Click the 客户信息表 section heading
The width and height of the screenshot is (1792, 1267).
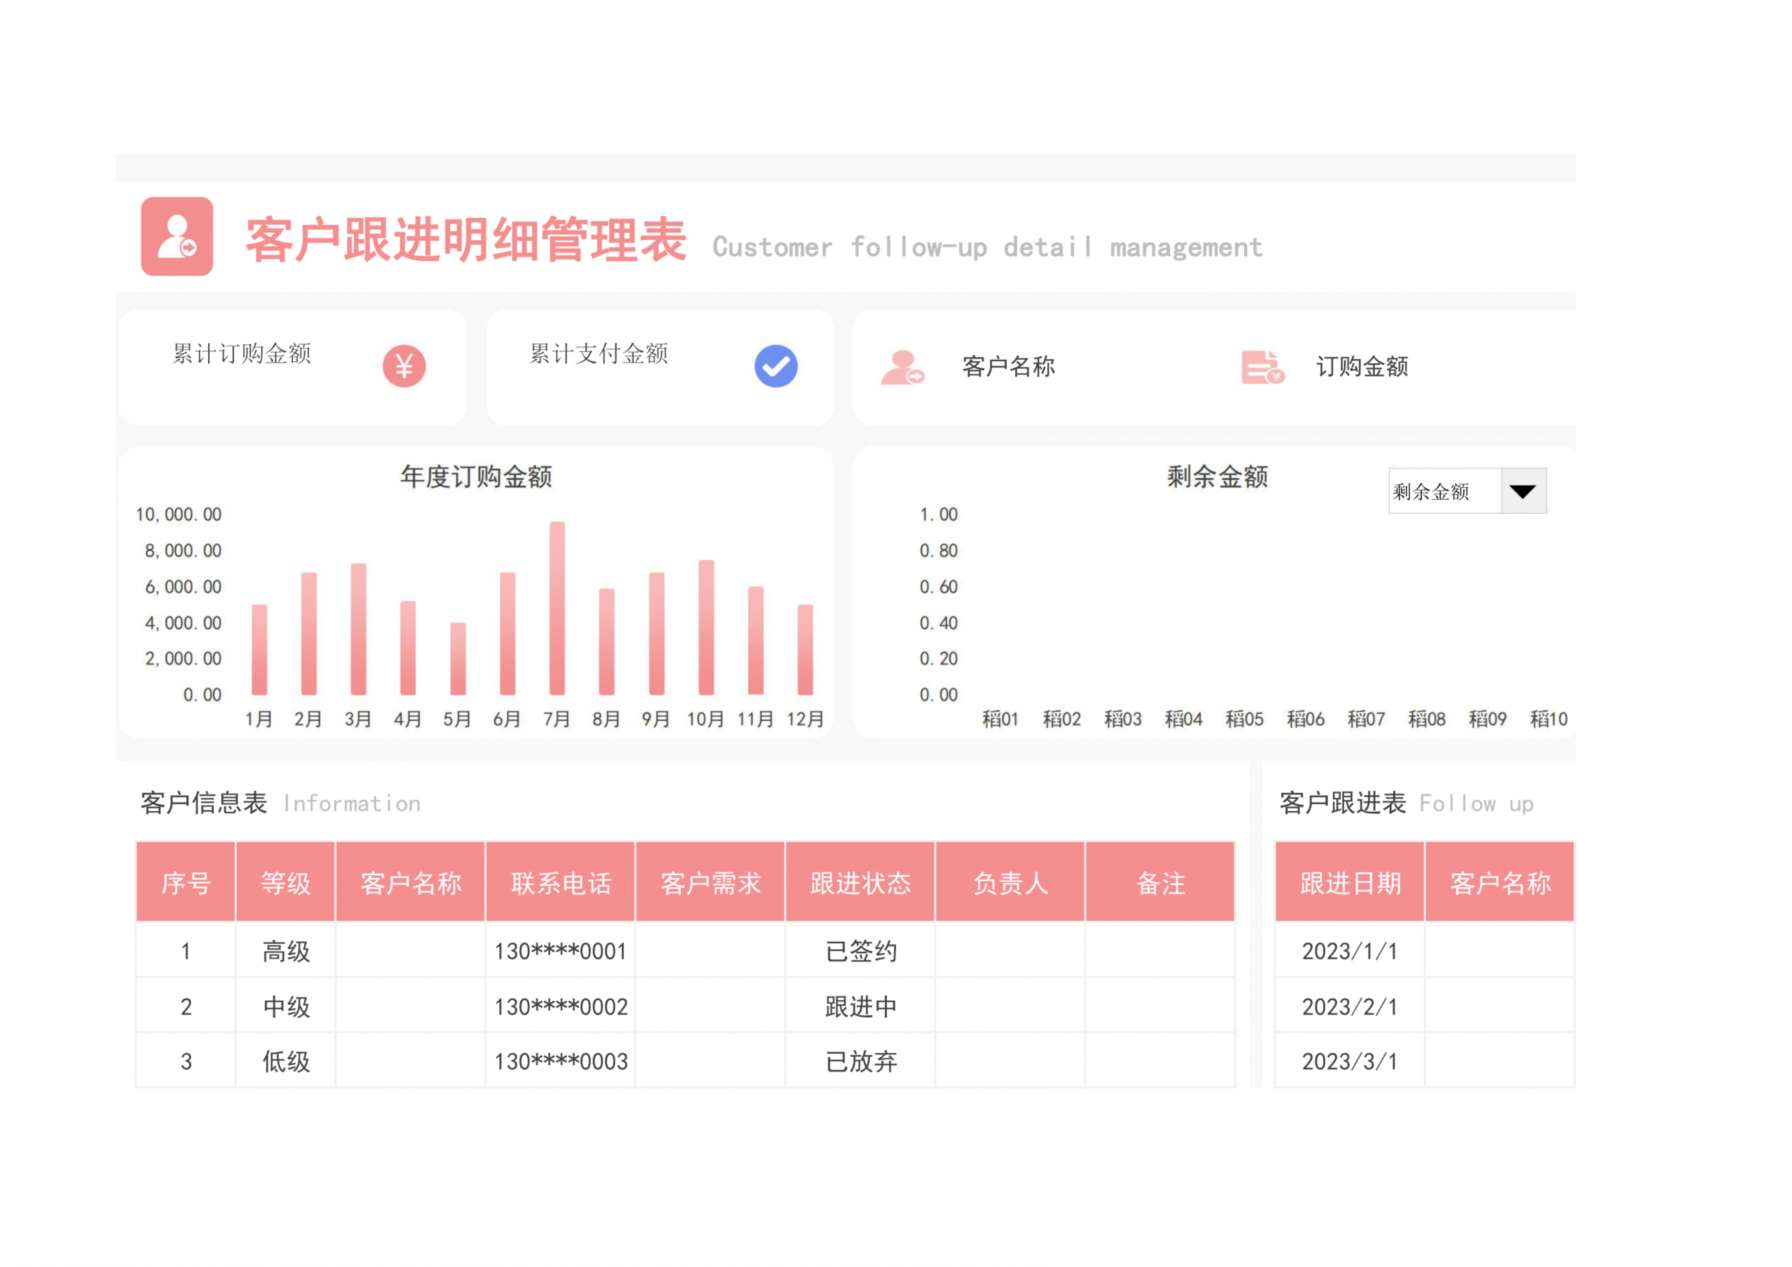[204, 802]
